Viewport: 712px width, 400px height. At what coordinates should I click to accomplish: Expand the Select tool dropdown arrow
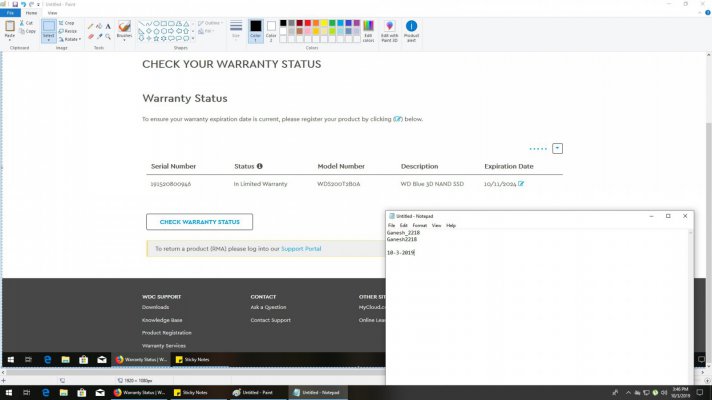[49, 40]
